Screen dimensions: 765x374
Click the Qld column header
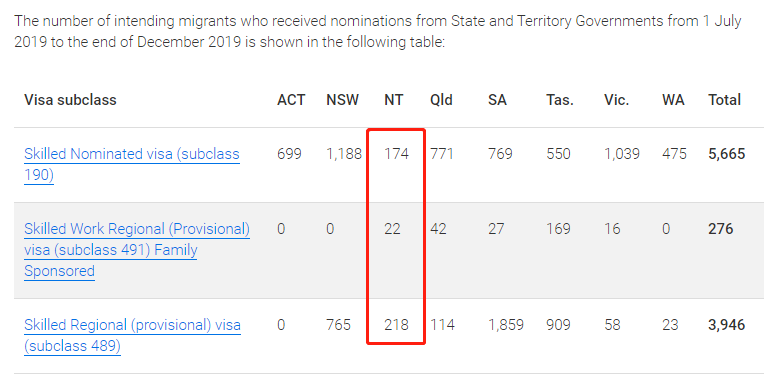pos(441,100)
